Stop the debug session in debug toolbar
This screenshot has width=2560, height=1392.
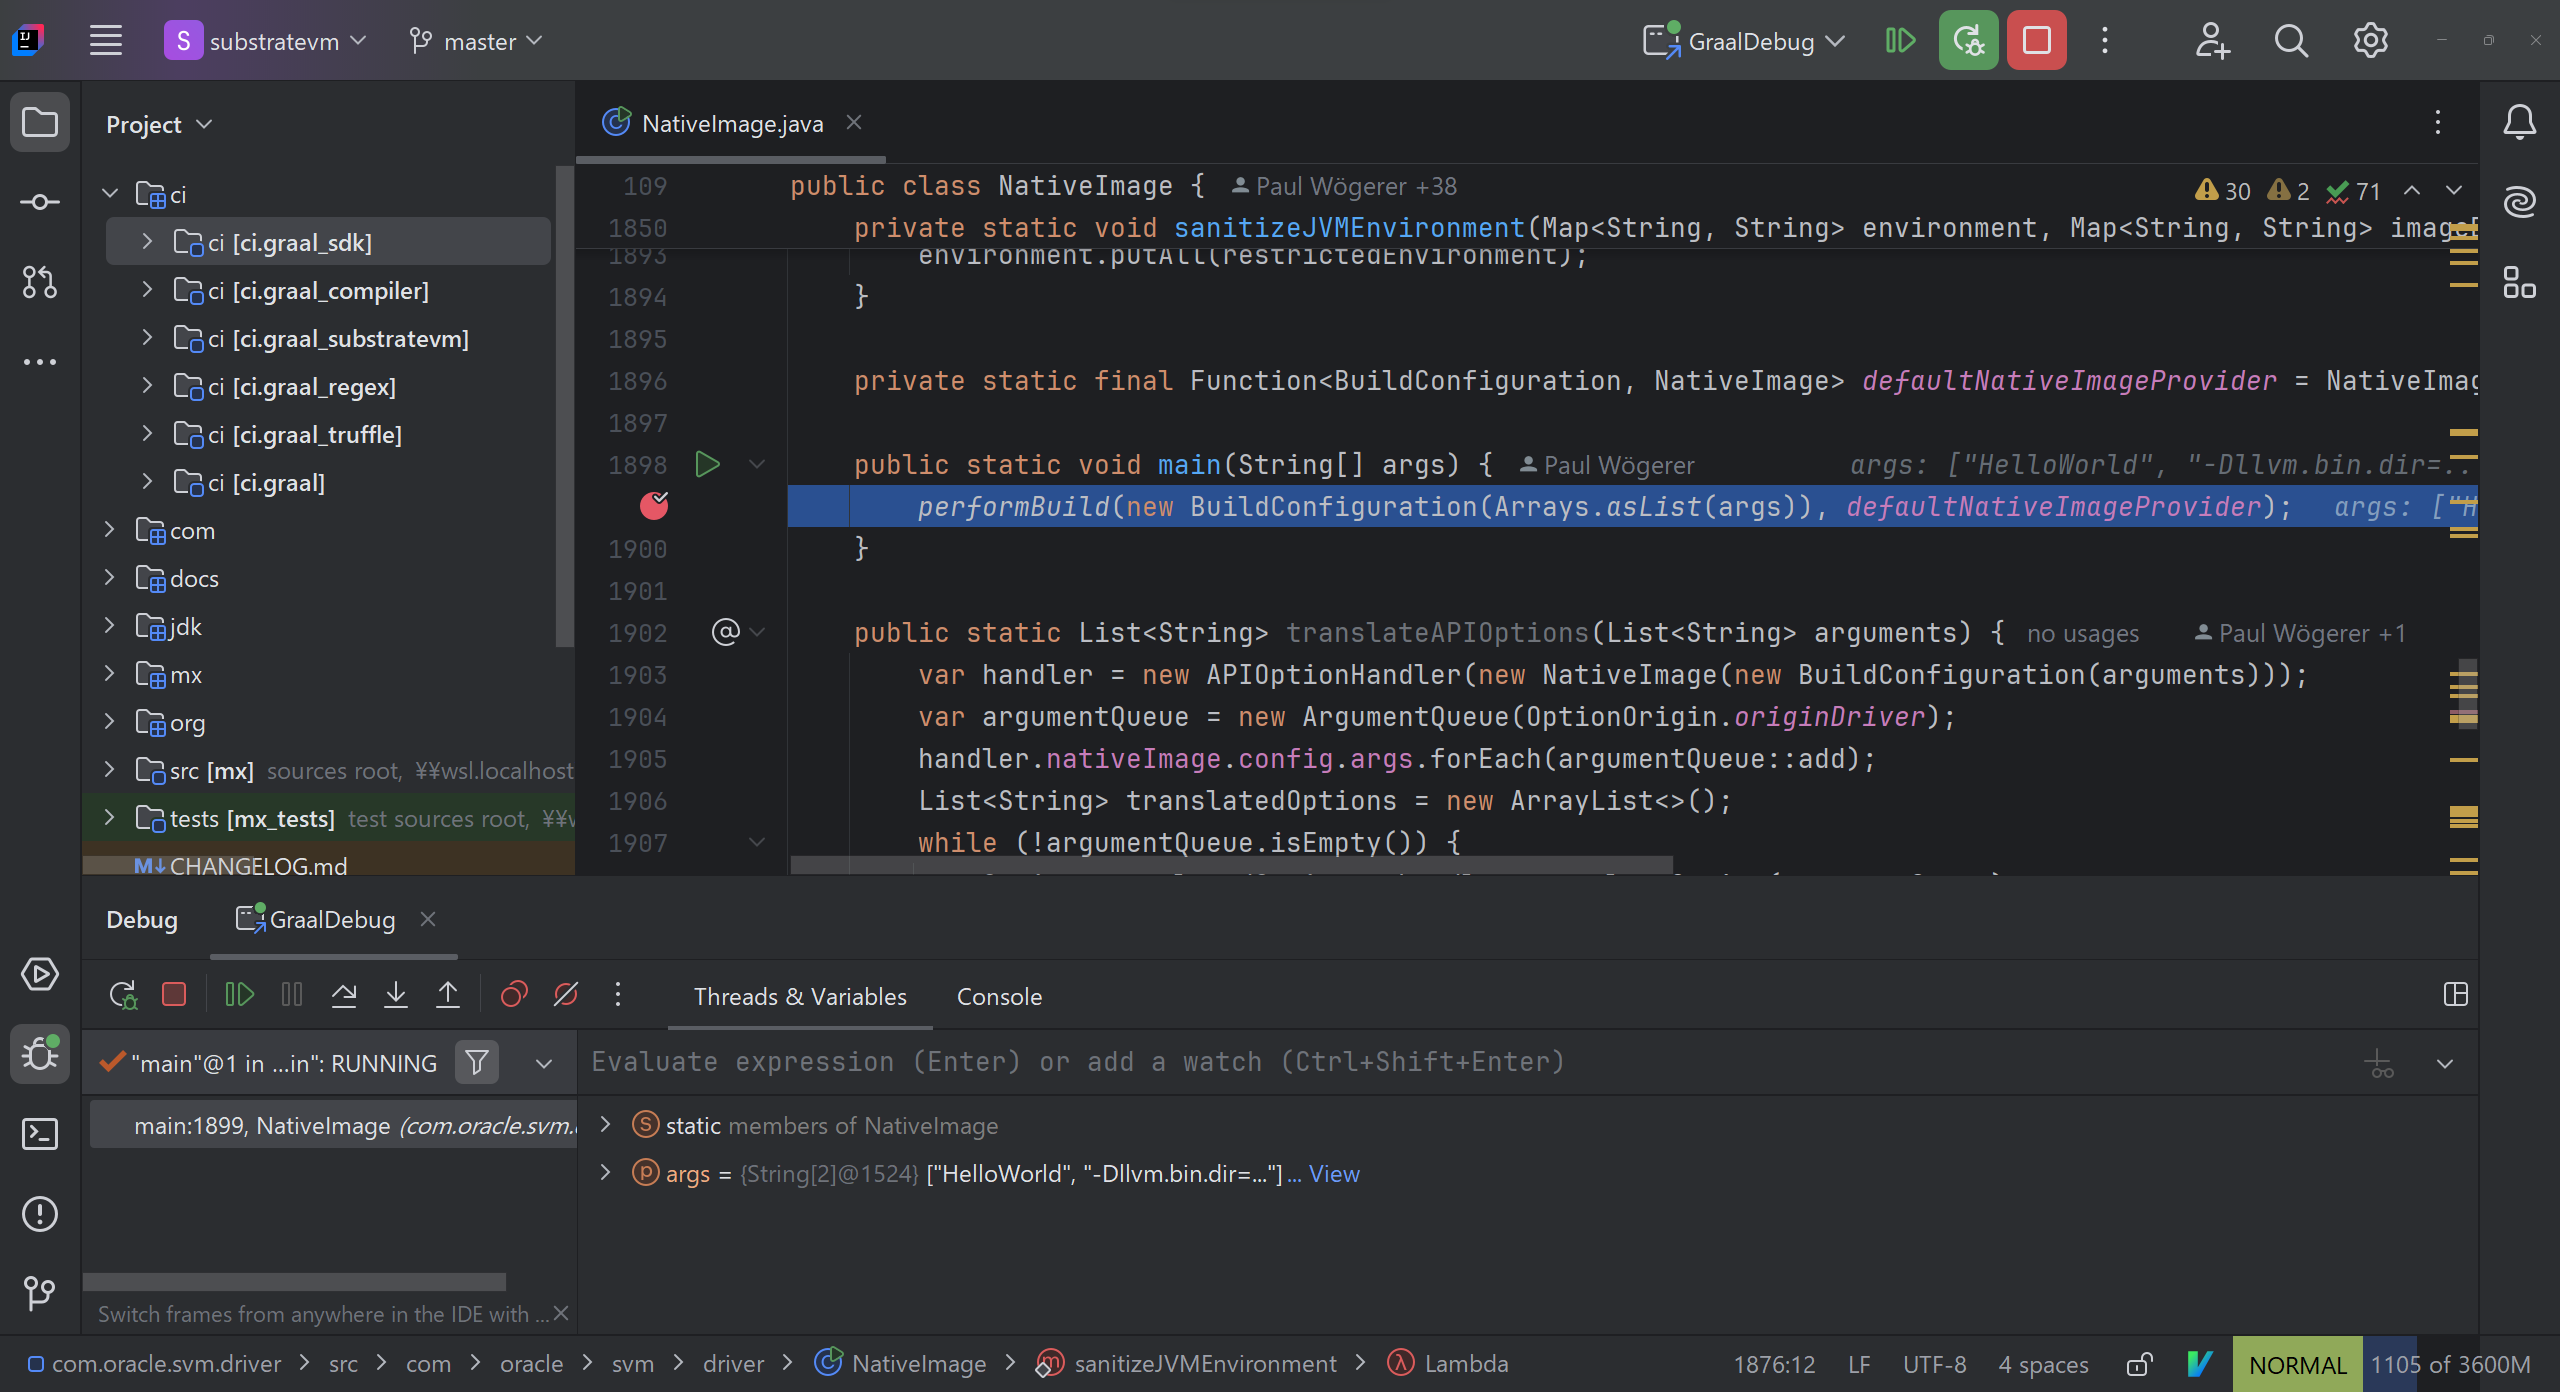174,995
